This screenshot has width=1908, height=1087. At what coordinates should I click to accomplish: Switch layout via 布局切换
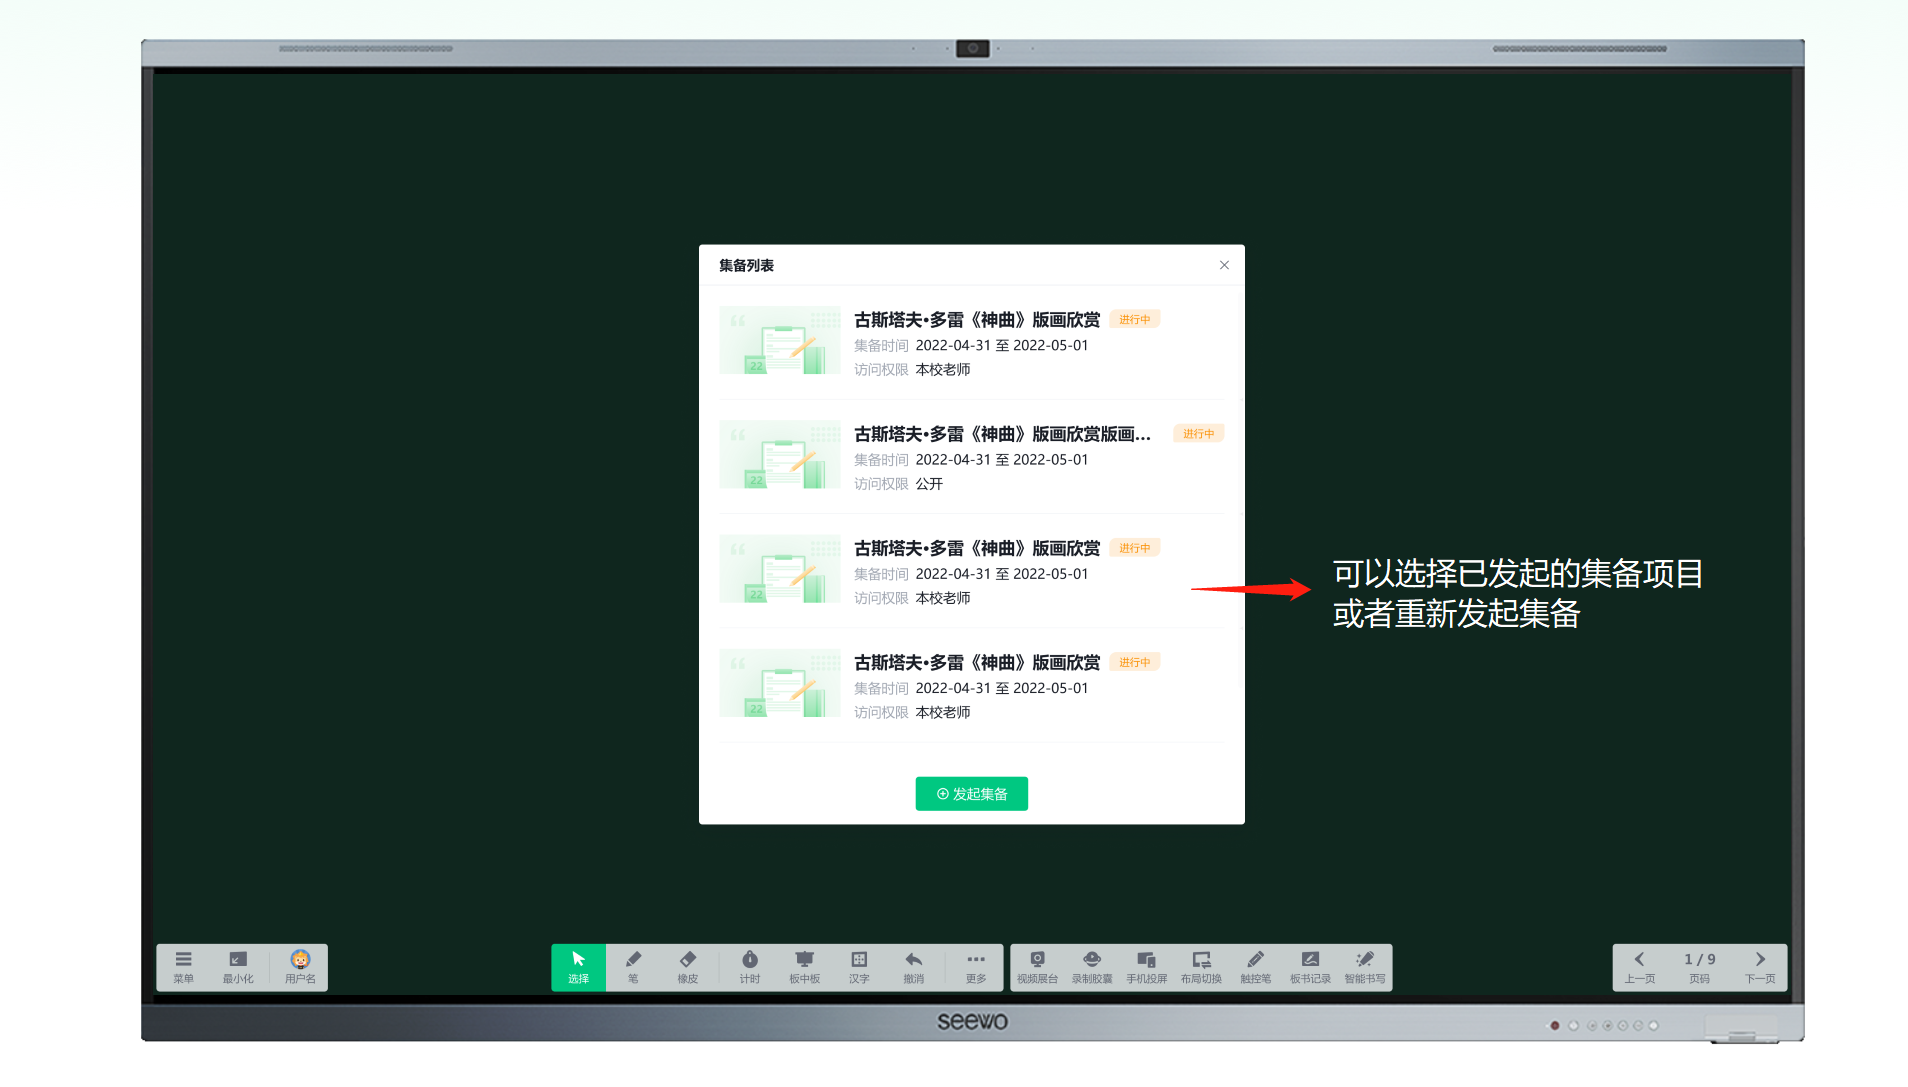coord(1201,966)
